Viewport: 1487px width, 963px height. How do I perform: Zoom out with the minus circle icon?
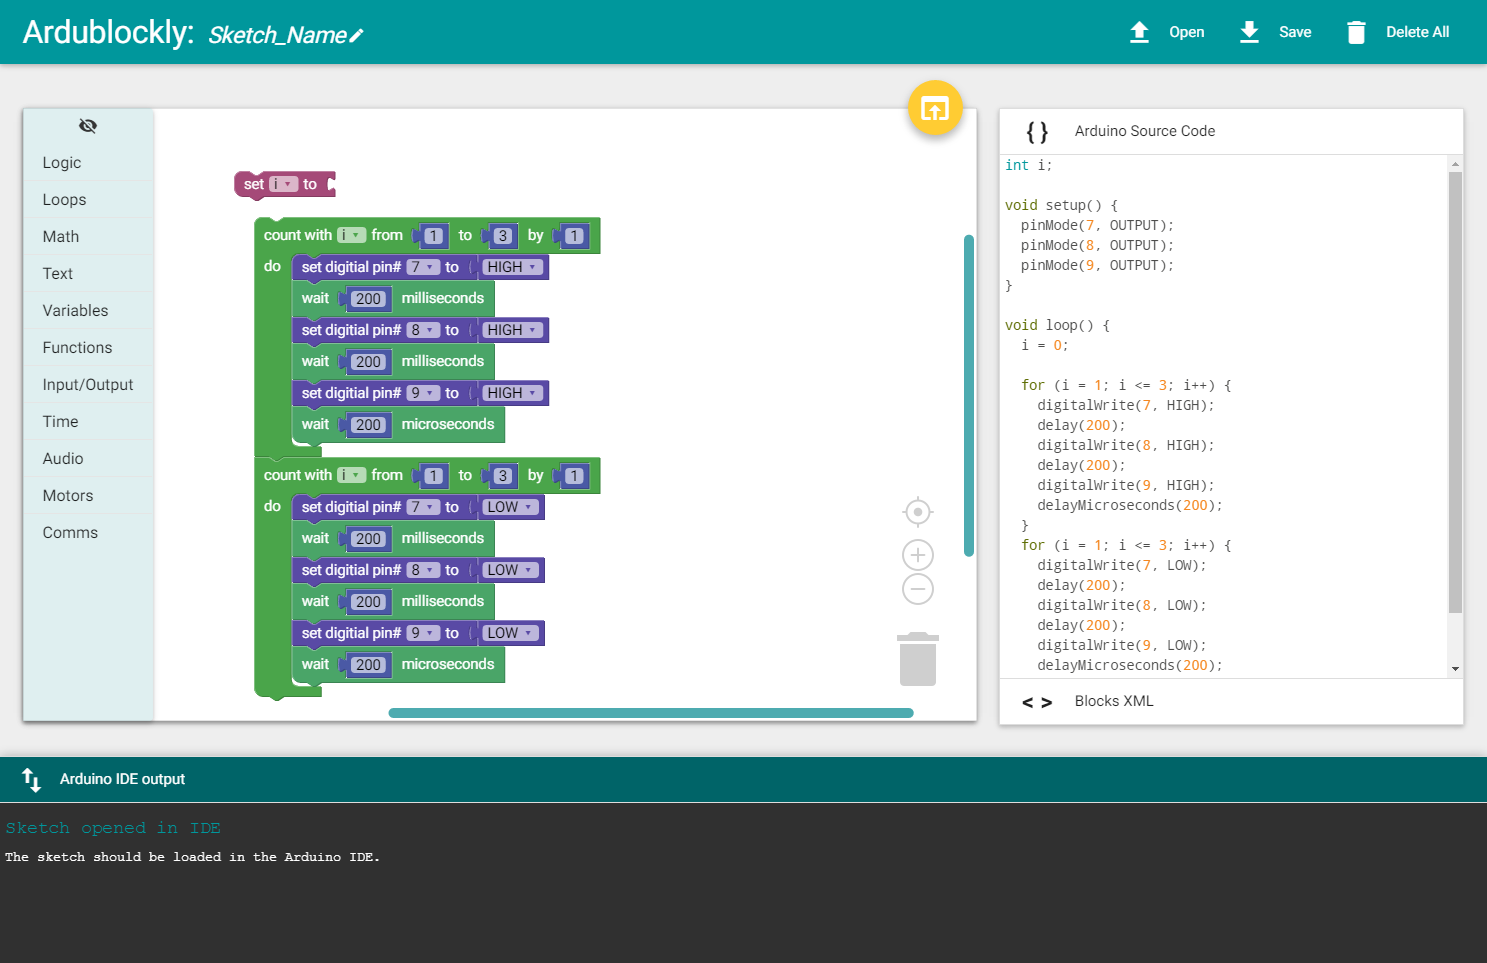918,589
